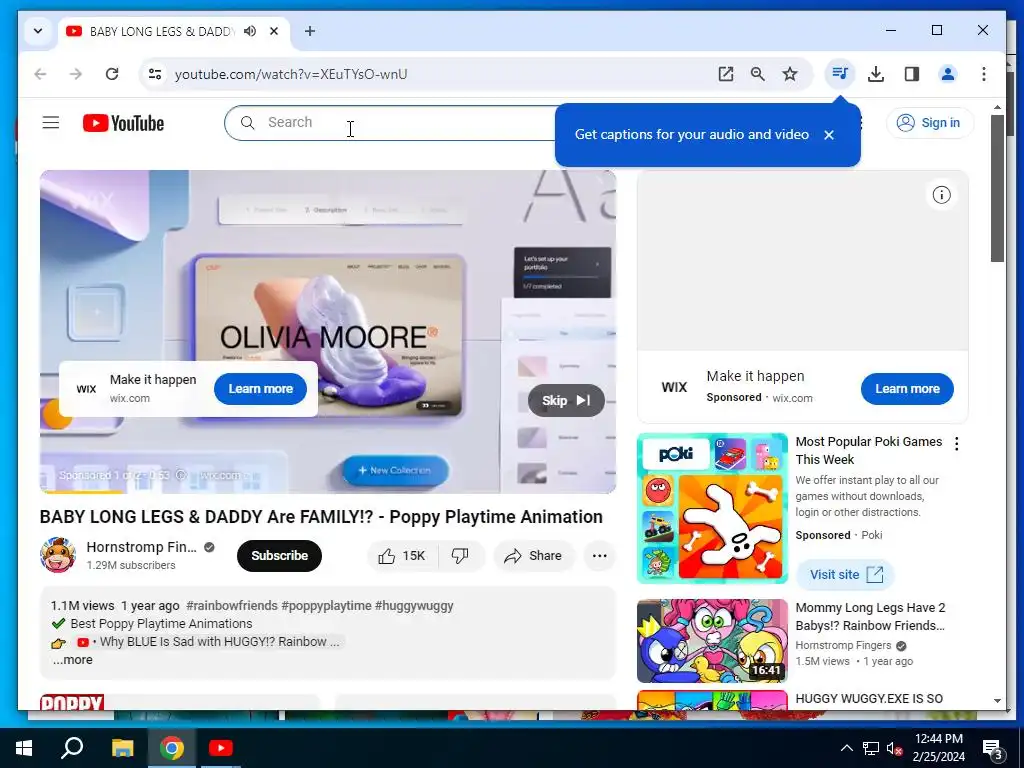This screenshot has height=768, width=1024.
Task: Go forward in browser history
Action: (76, 74)
